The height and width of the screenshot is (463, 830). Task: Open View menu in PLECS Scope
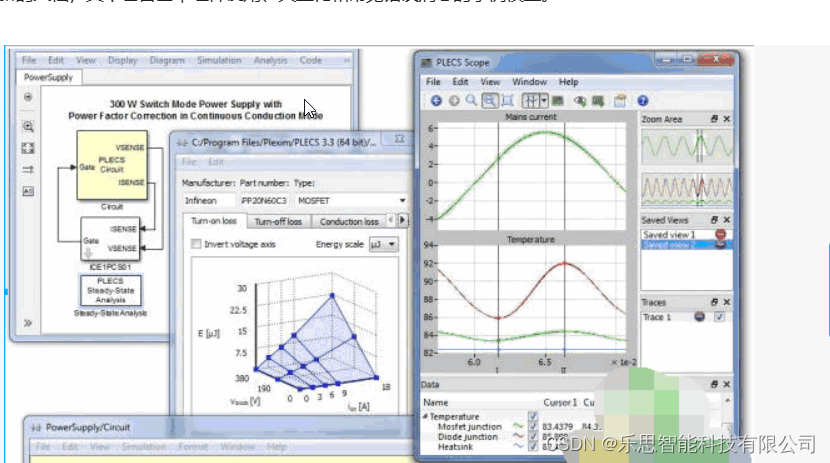490,82
